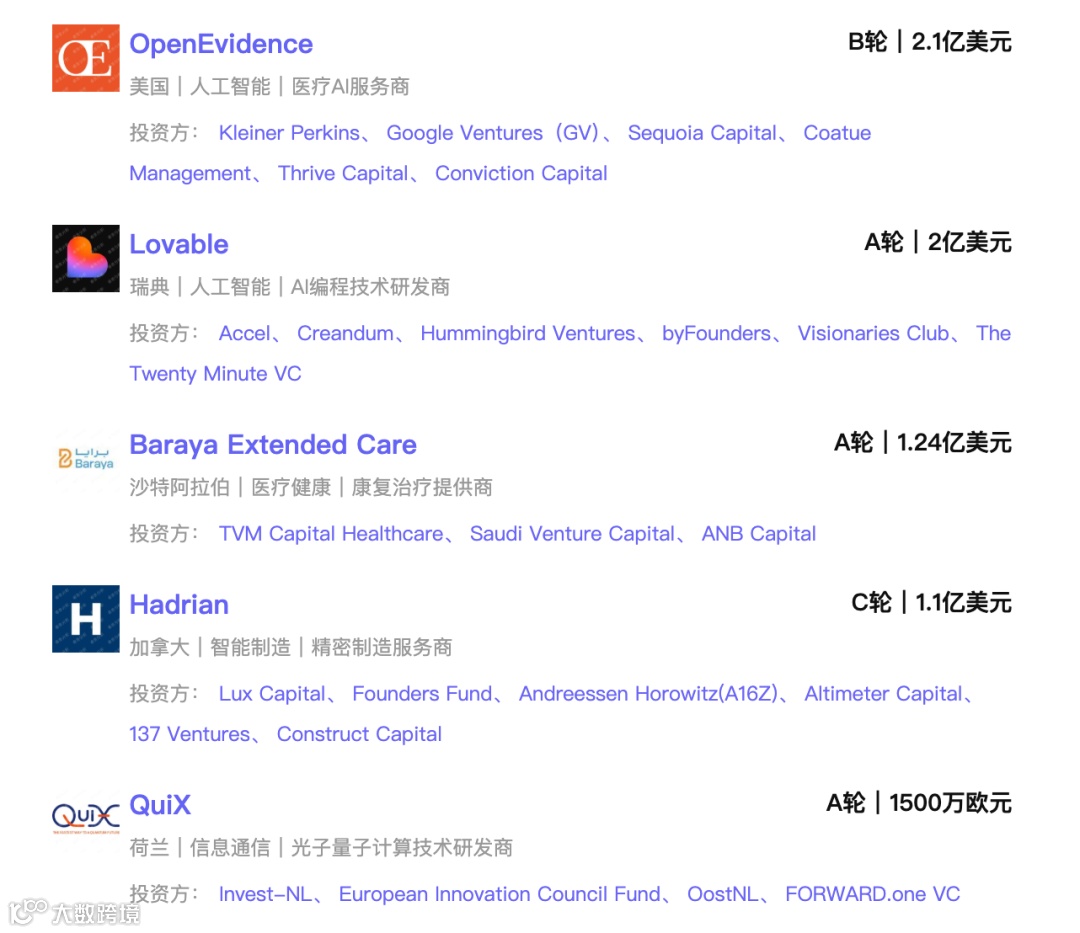This screenshot has width=1080, height=933.
Task: Open the Conviction Capital investor link
Action: (x=521, y=174)
